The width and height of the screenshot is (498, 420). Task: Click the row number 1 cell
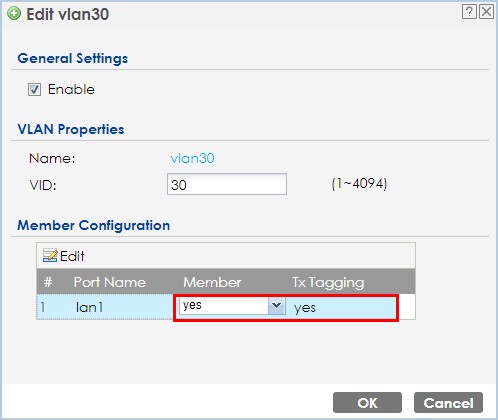click(43, 307)
